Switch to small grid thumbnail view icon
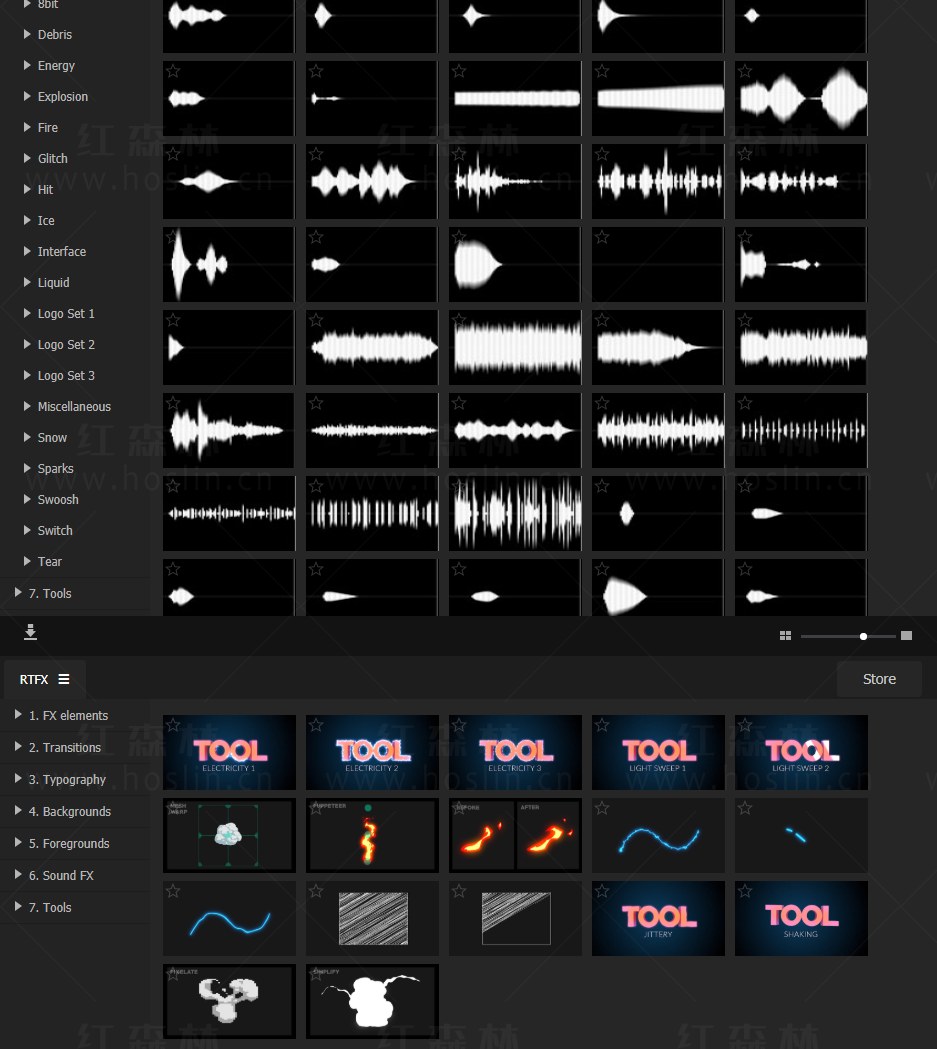937x1049 pixels. click(x=785, y=636)
